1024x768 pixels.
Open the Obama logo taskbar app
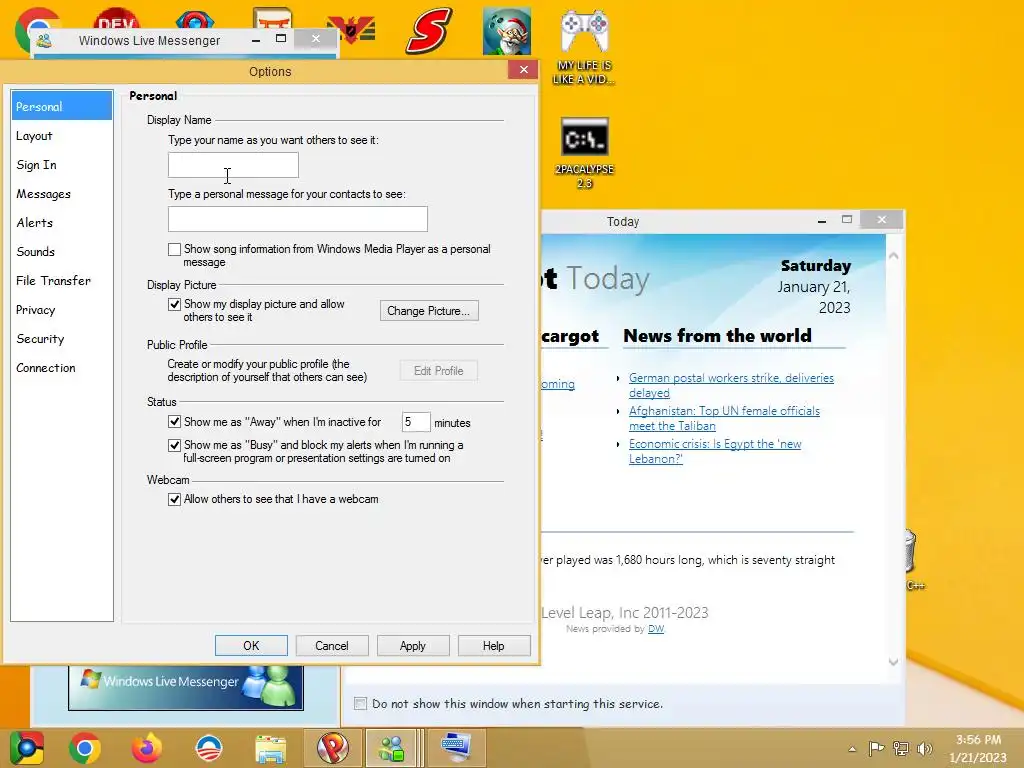209,748
